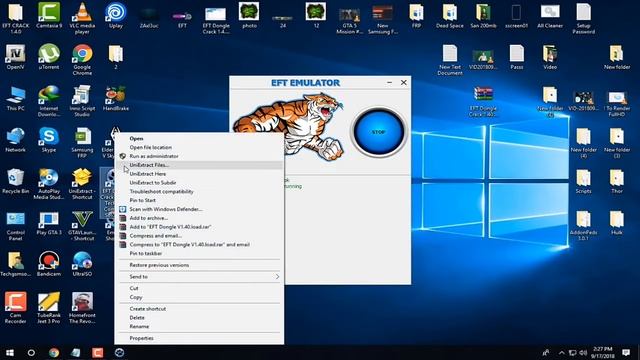
Task: Open the Uplay desktop icon
Action: tap(116, 16)
